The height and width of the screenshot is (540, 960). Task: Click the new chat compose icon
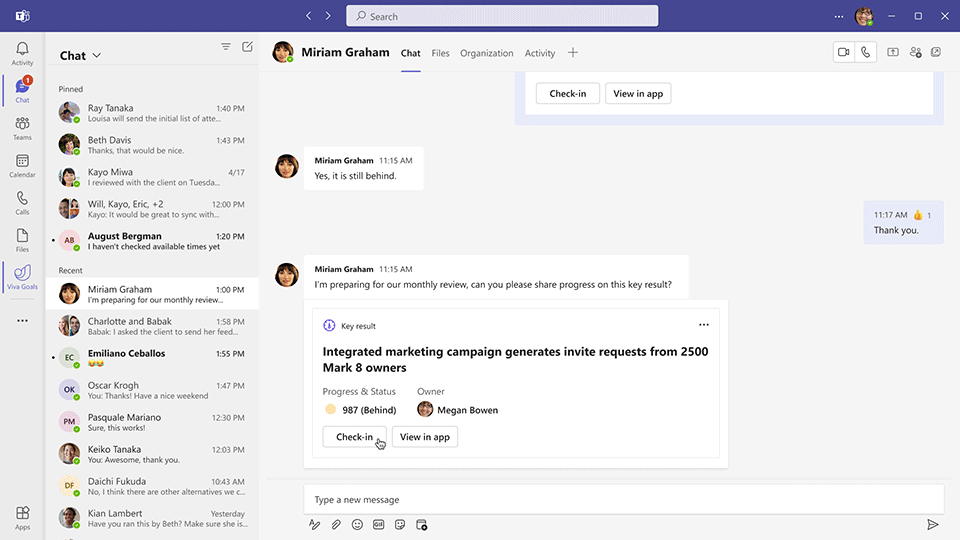point(247,47)
